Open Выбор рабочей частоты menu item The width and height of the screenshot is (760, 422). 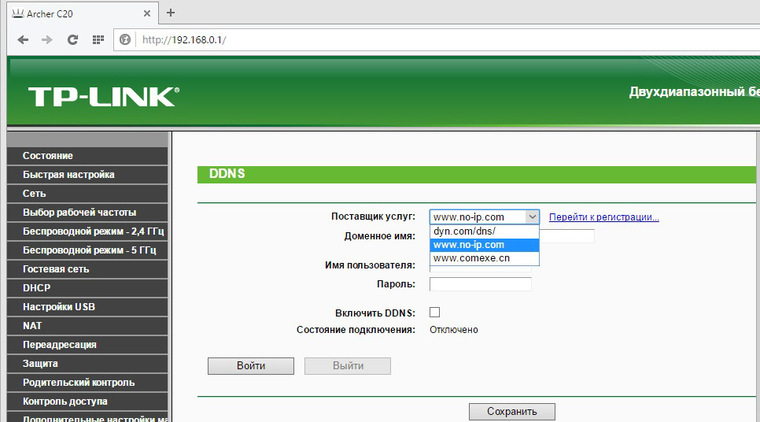tap(88, 212)
